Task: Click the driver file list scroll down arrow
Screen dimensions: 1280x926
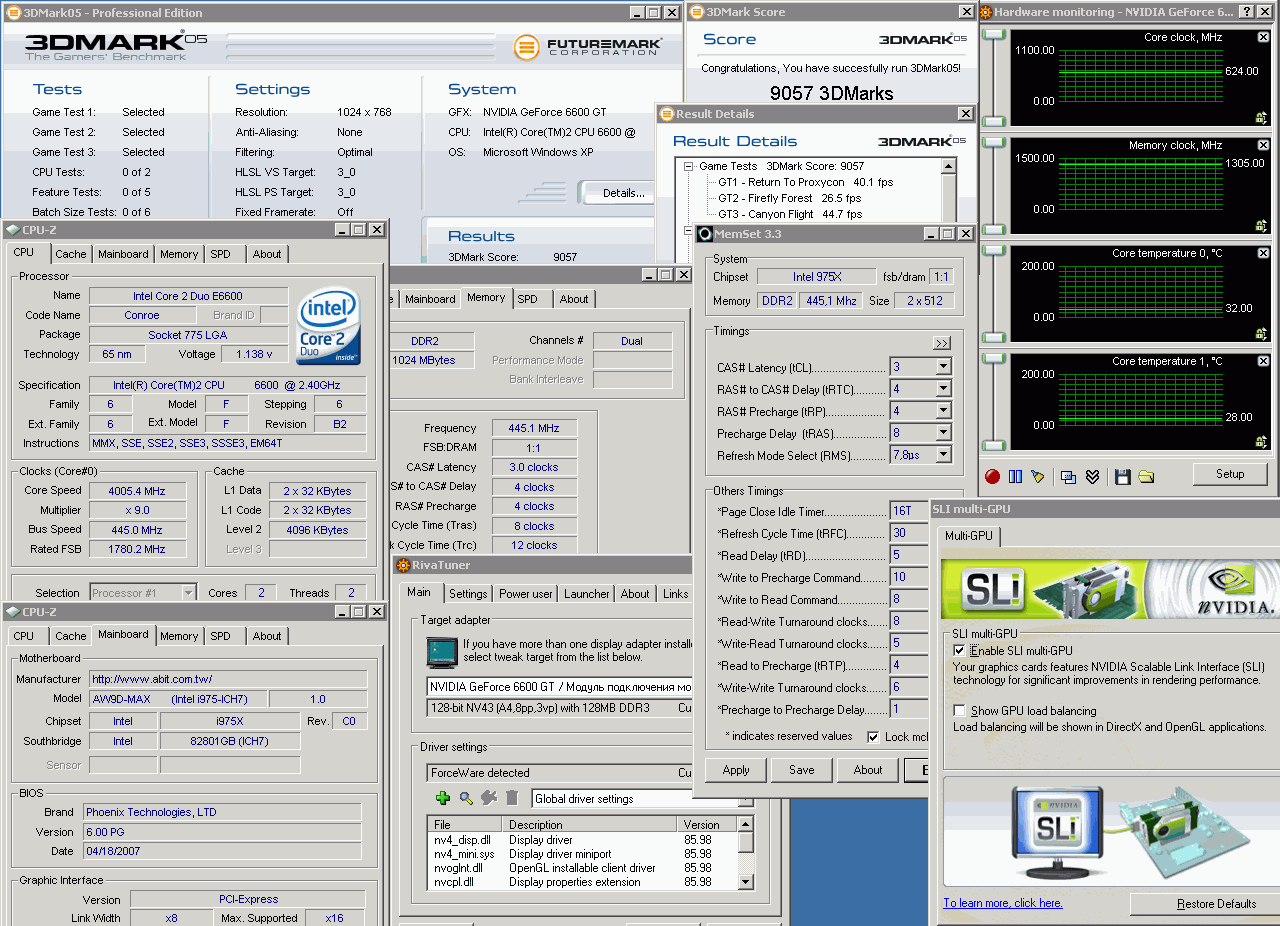Action: 746,882
